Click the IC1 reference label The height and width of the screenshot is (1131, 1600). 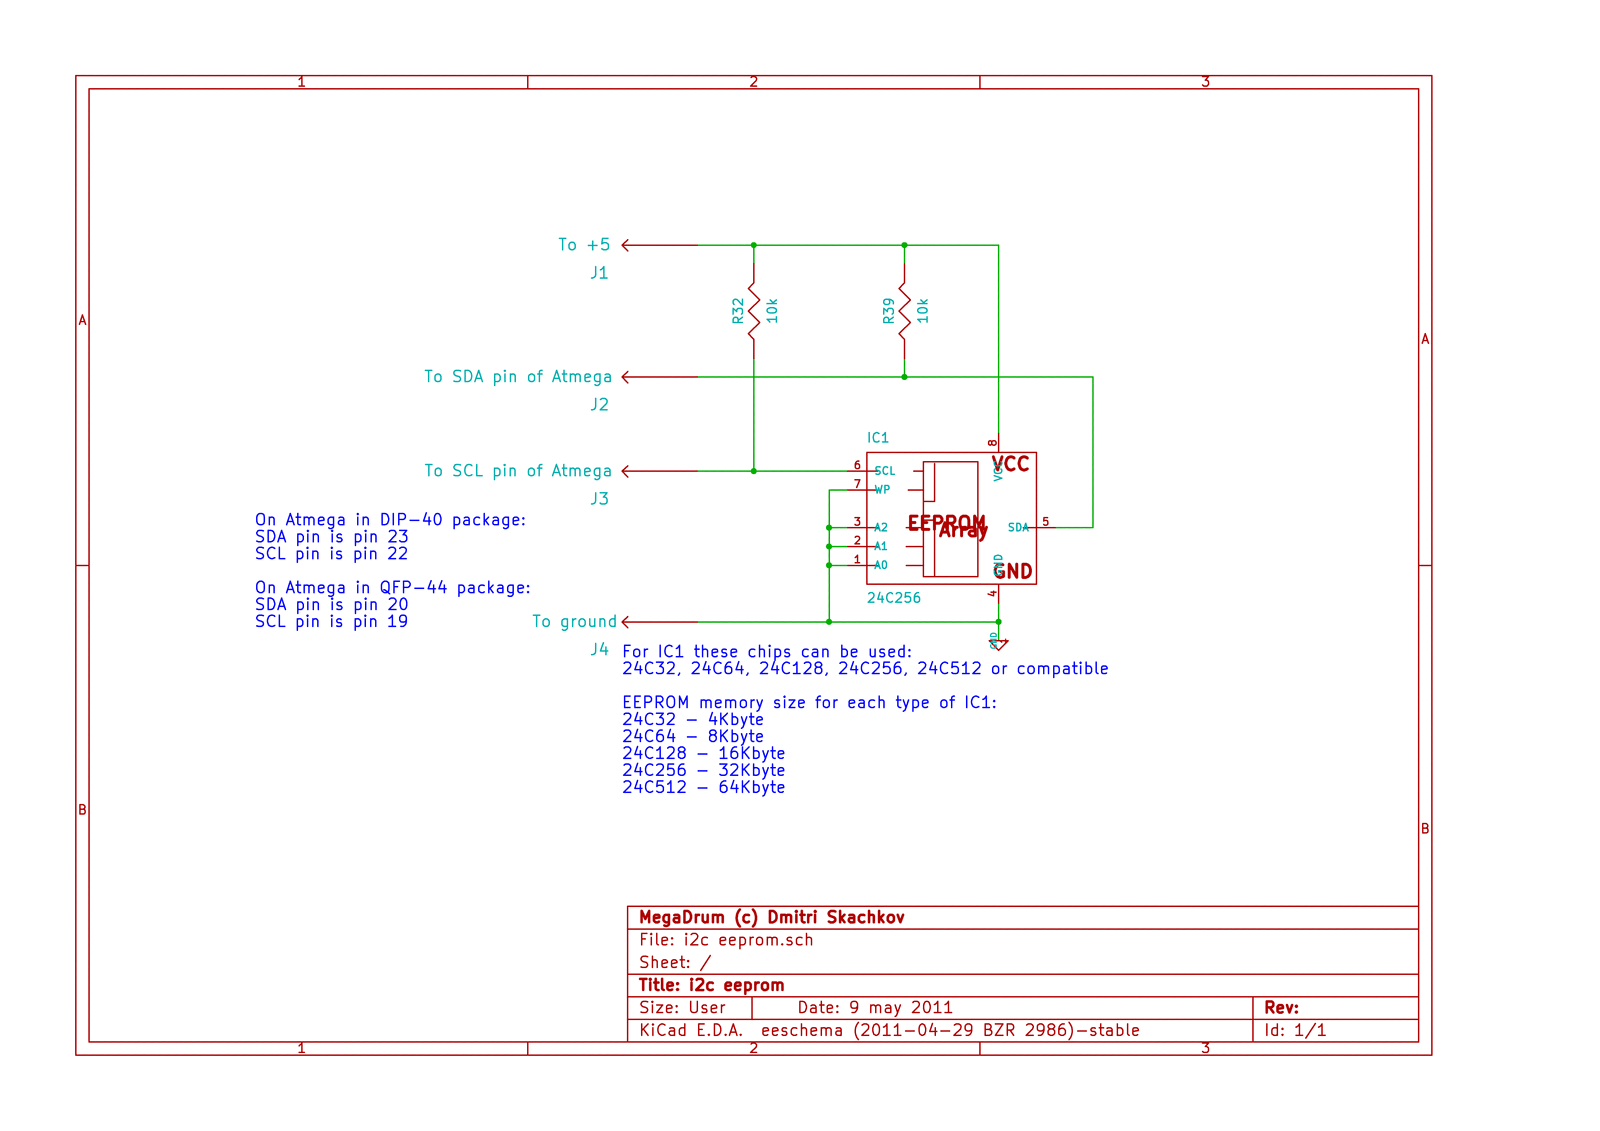coord(877,438)
